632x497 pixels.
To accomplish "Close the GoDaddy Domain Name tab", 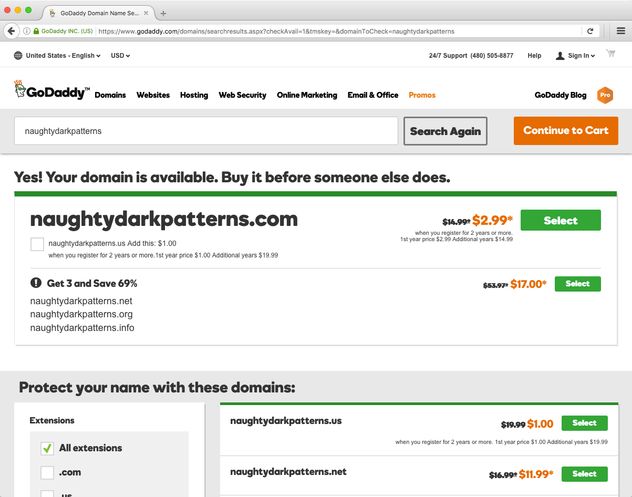I will (x=146, y=13).
